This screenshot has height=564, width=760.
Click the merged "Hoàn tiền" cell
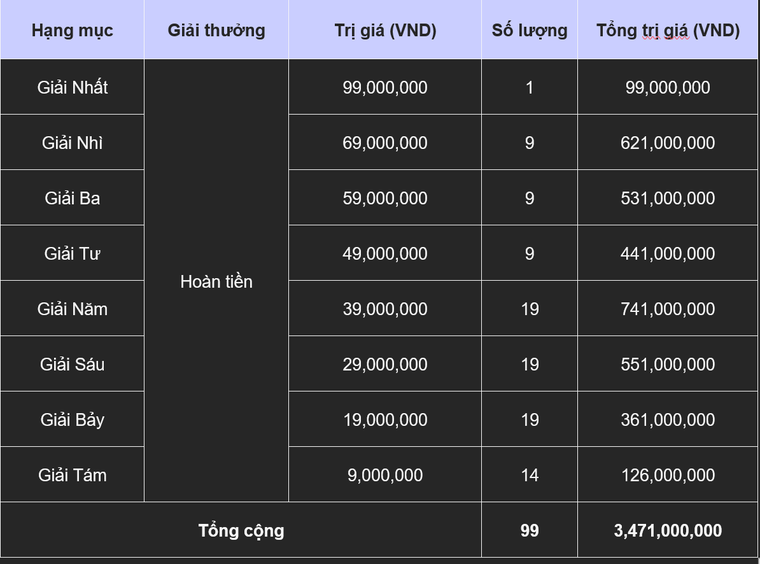pos(216,281)
